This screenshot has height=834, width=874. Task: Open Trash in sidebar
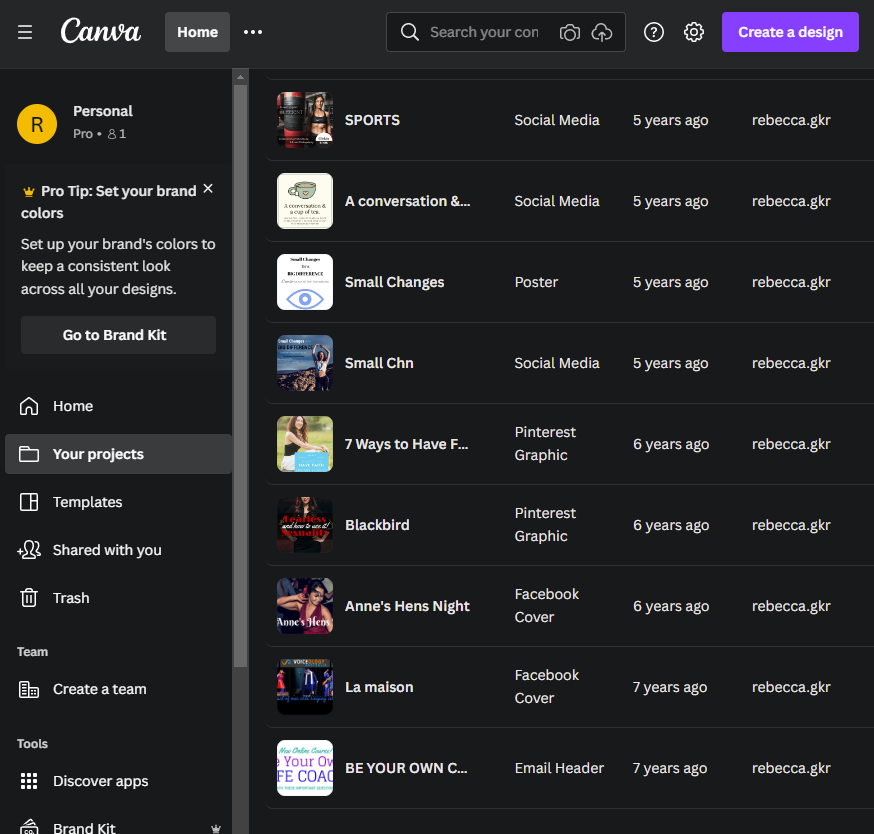tap(118, 598)
